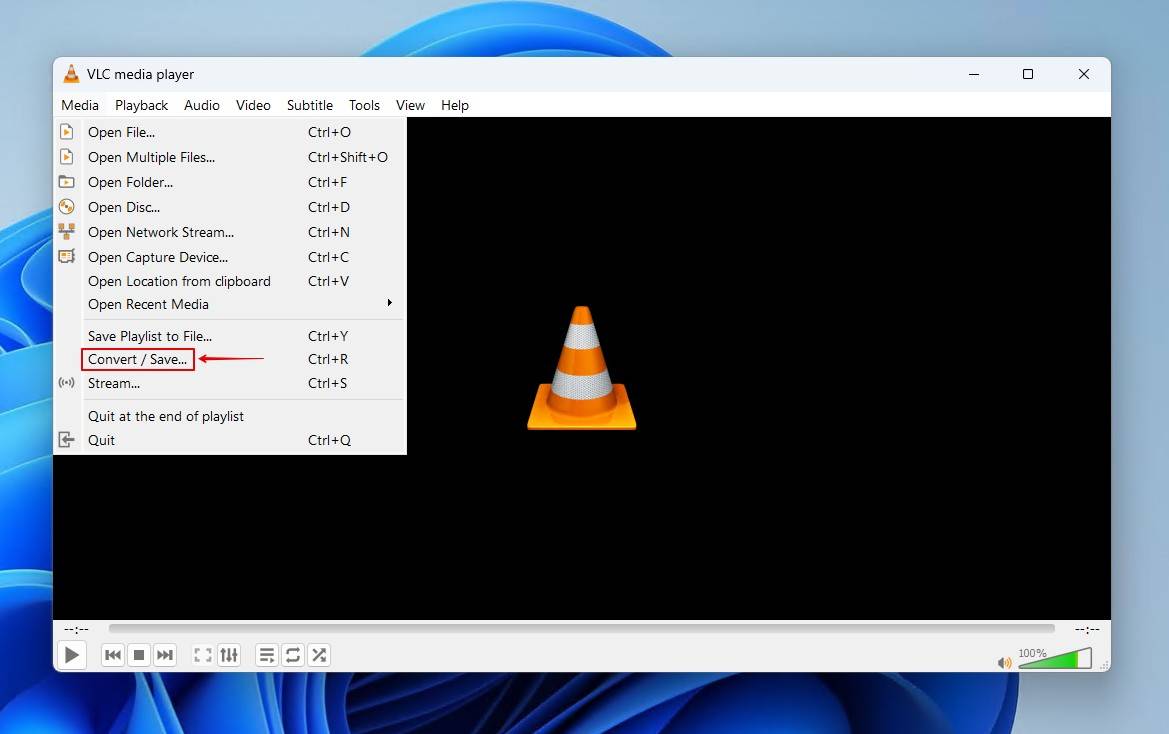Click the Stop playback icon
This screenshot has height=734, width=1169.
138,655
